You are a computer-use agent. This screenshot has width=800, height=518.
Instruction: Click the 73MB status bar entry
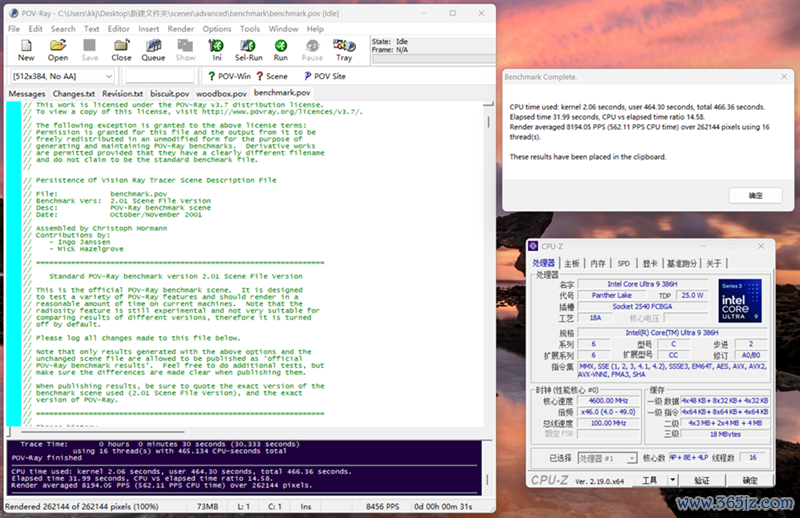tap(207, 506)
